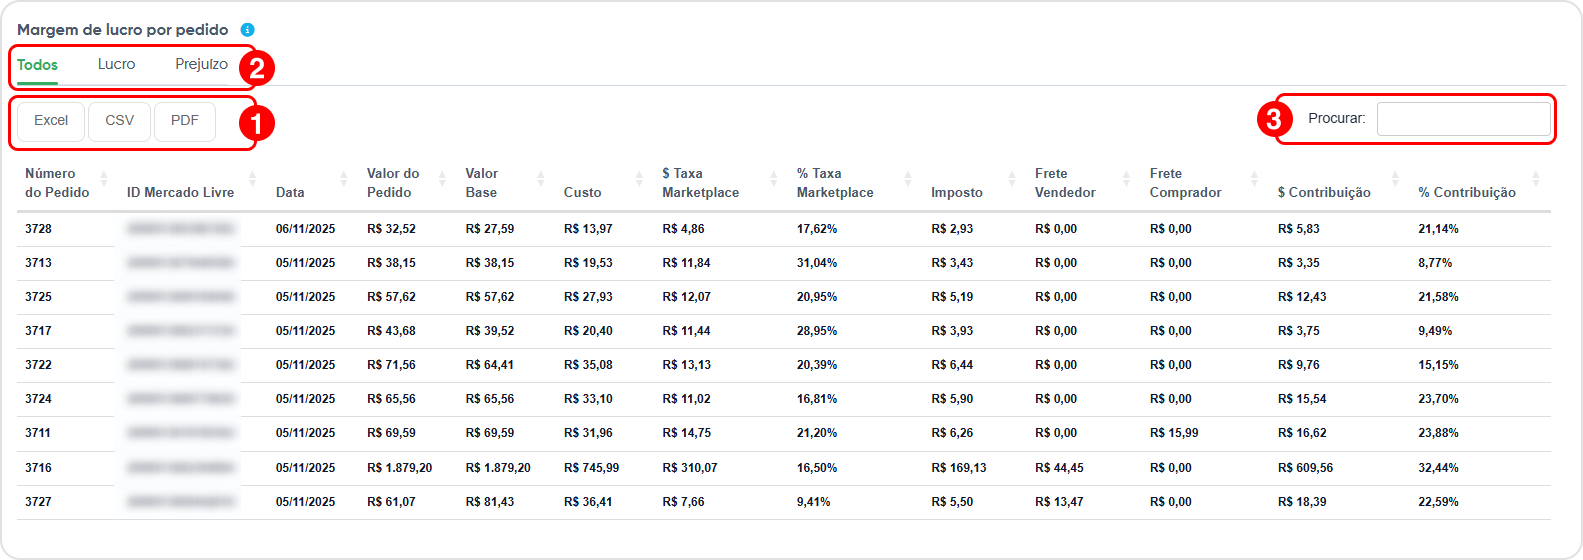Screen dimensions: 1583x560
Task: Switch to the Lucro tab
Action: click(116, 64)
